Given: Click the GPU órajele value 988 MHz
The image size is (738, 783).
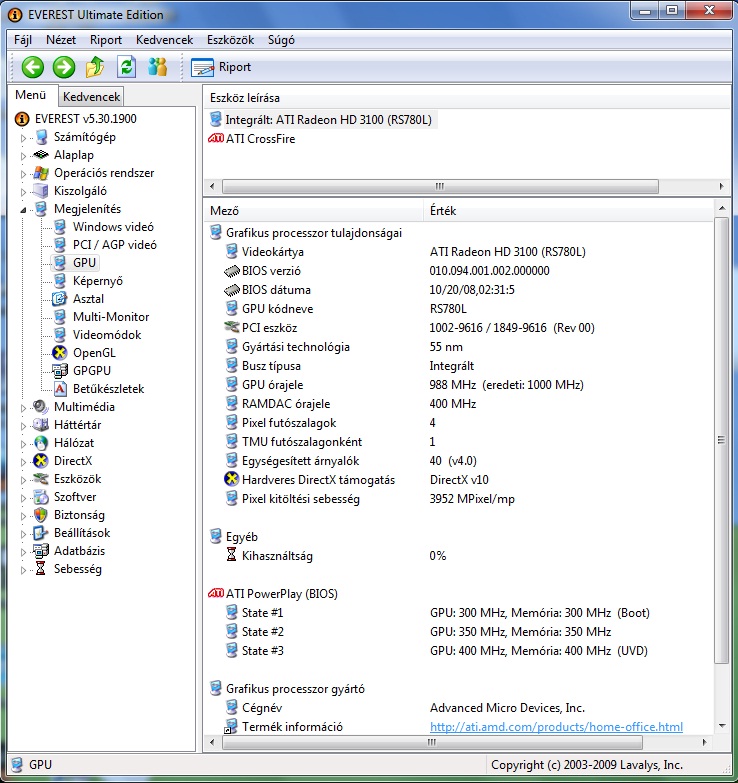Looking at the screenshot, I should pos(506,385).
